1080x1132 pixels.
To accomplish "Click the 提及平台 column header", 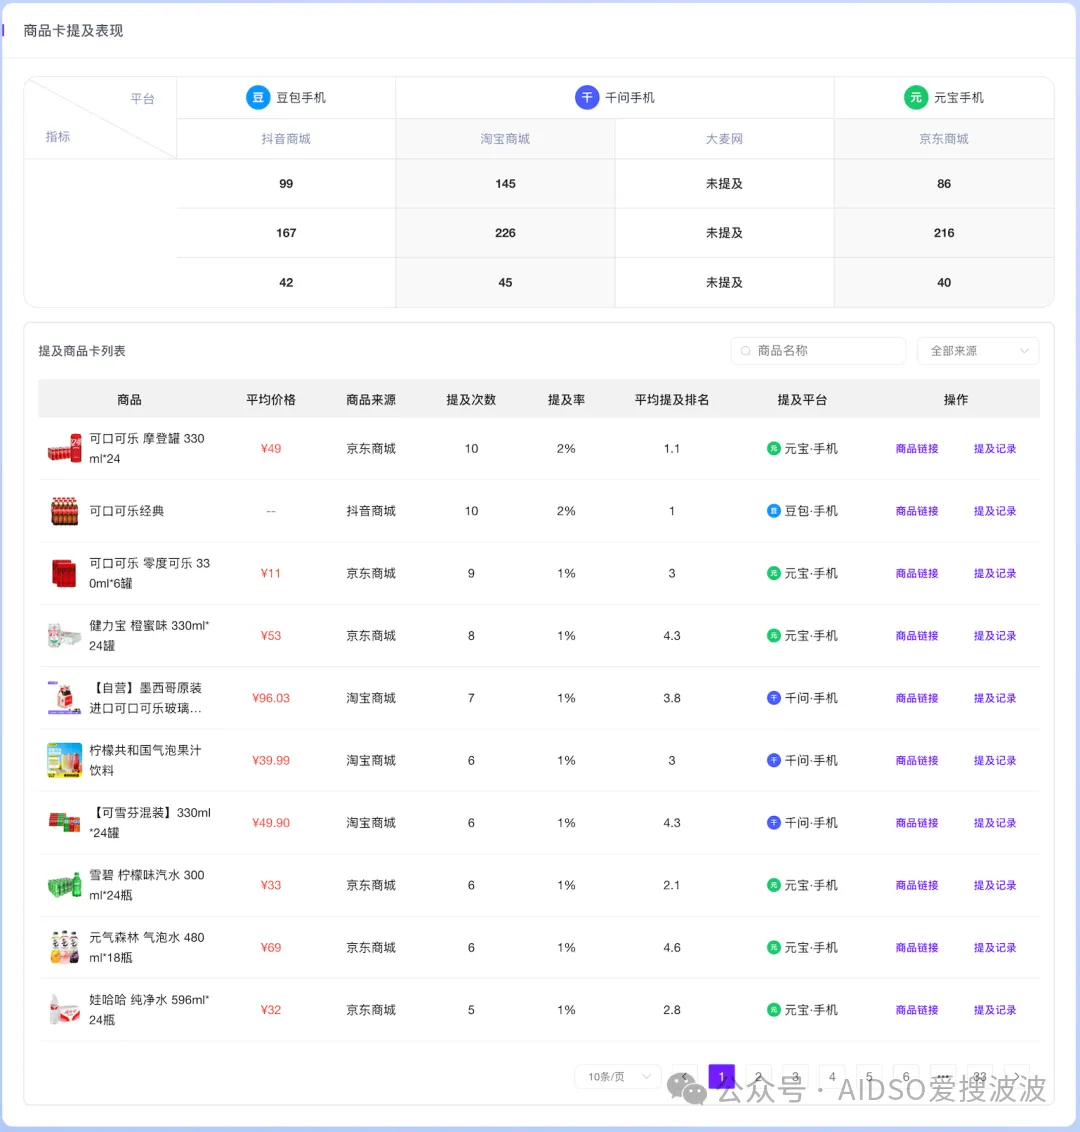I will 801,399.
